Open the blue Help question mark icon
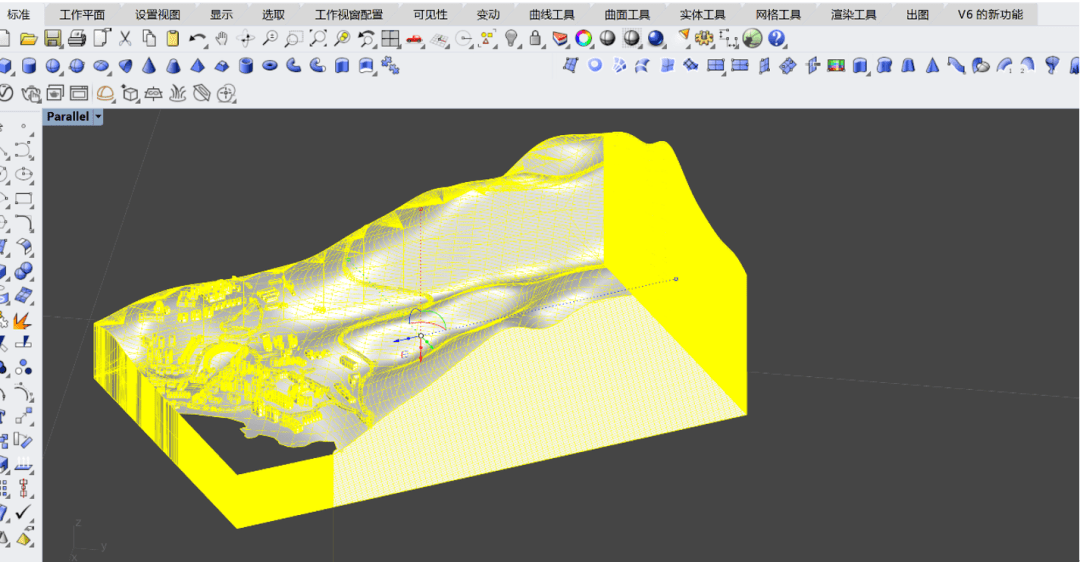The image size is (1080, 562). [x=776, y=39]
